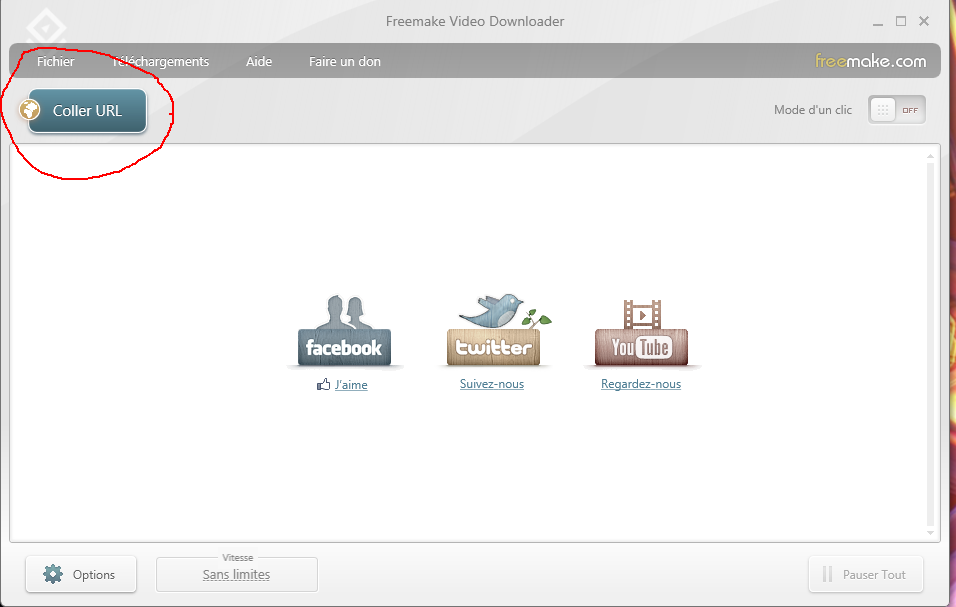Open the Faire un don menu
Screen dimensions: 956x607
[x=344, y=62]
